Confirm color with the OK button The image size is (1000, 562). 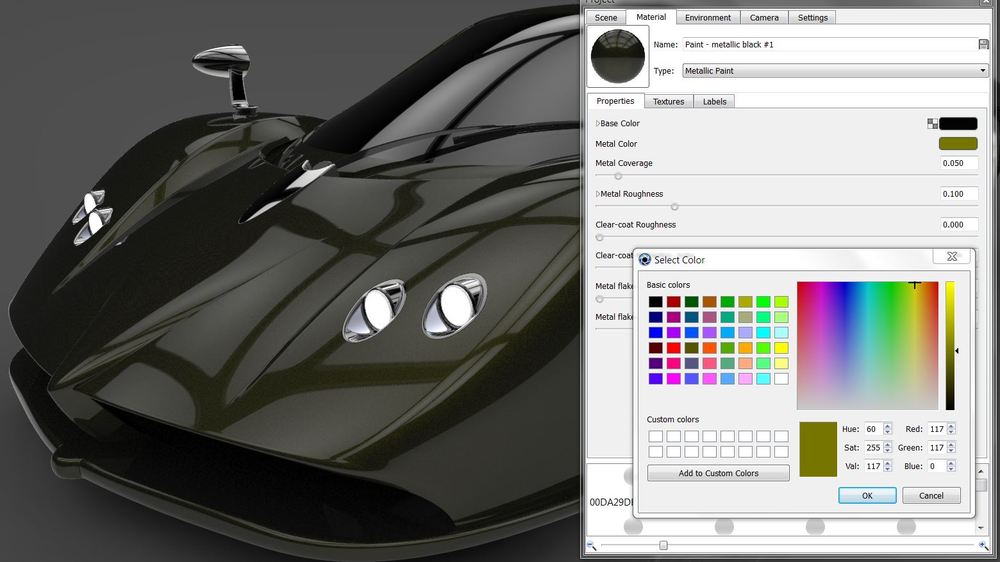pyautogui.click(x=866, y=495)
